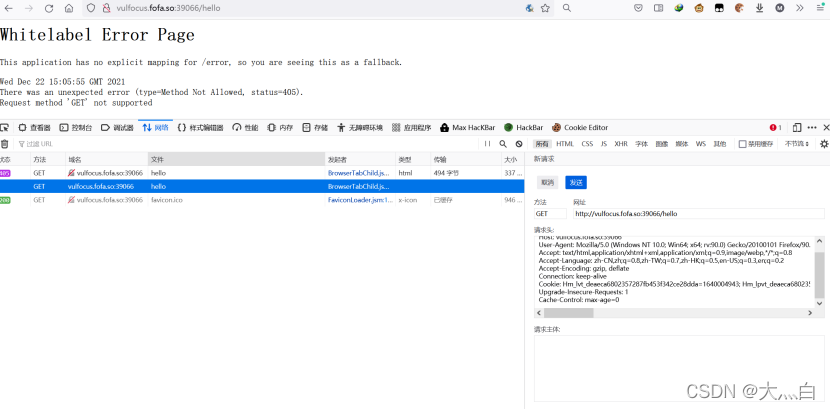The image size is (830, 410).
Task: Click the globe extension icon
Action: [x=679, y=8]
